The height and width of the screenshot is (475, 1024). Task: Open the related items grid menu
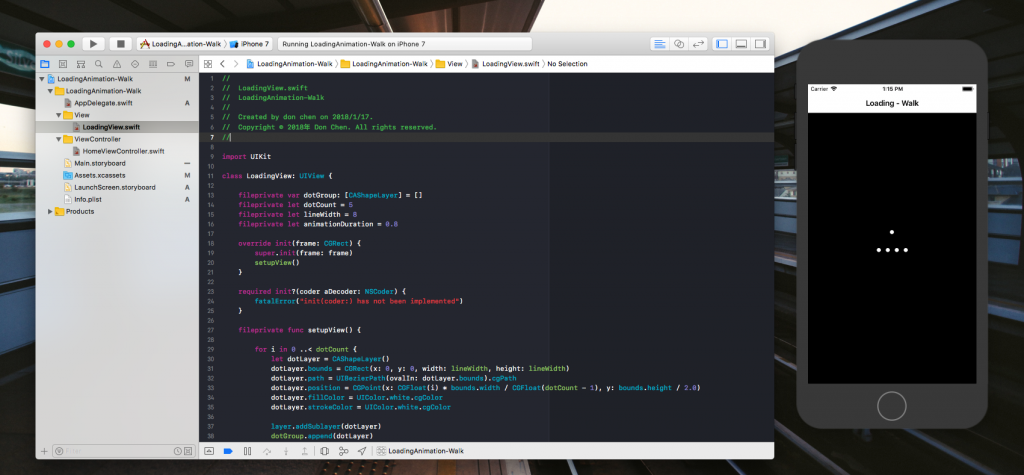[x=208, y=64]
